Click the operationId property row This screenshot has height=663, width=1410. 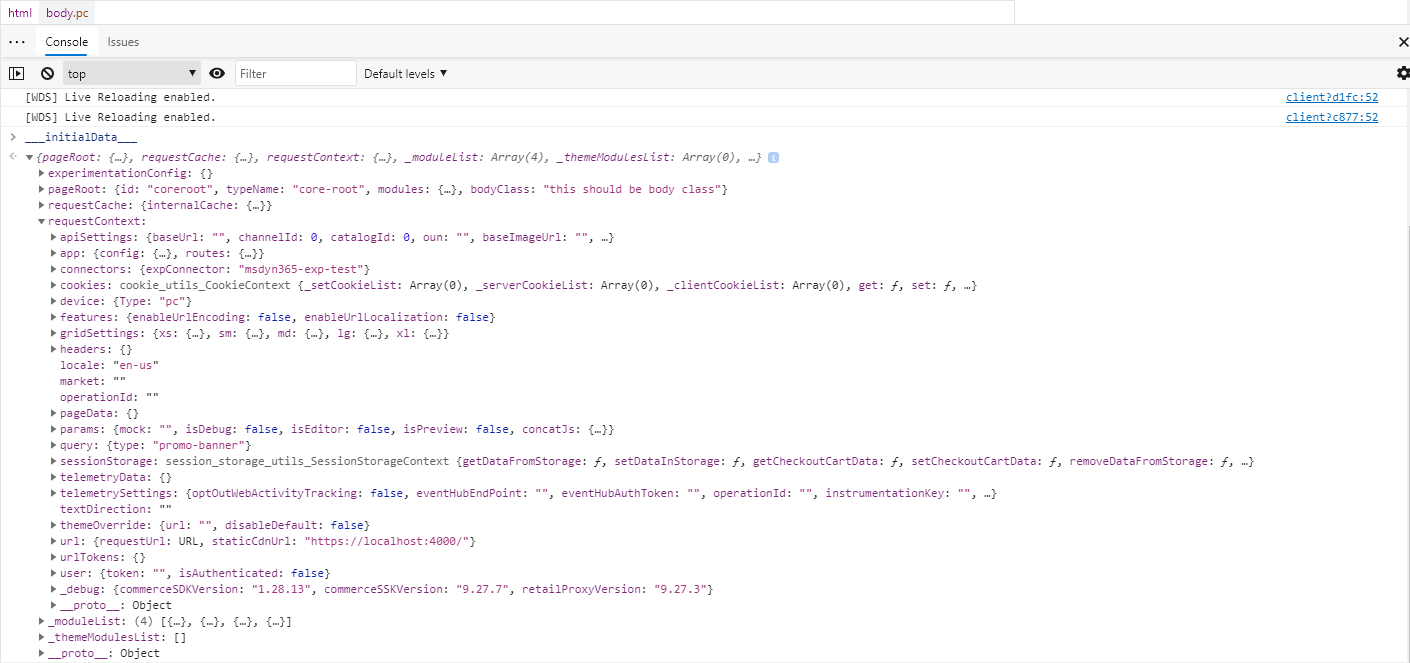110,397
